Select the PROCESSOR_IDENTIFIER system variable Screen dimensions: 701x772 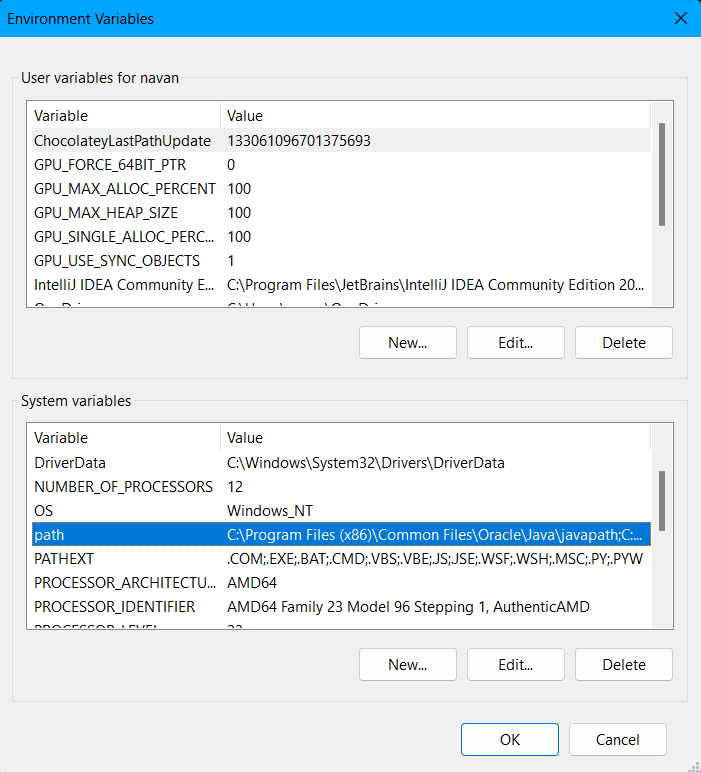click(114, 607)
